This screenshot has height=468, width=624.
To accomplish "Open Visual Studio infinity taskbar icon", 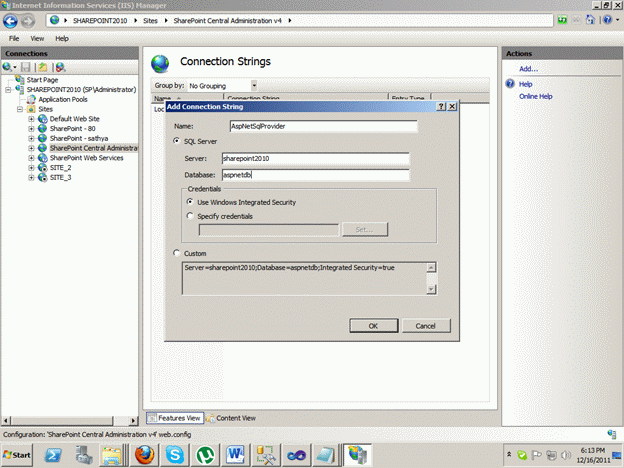I will [x=296, y=455].
